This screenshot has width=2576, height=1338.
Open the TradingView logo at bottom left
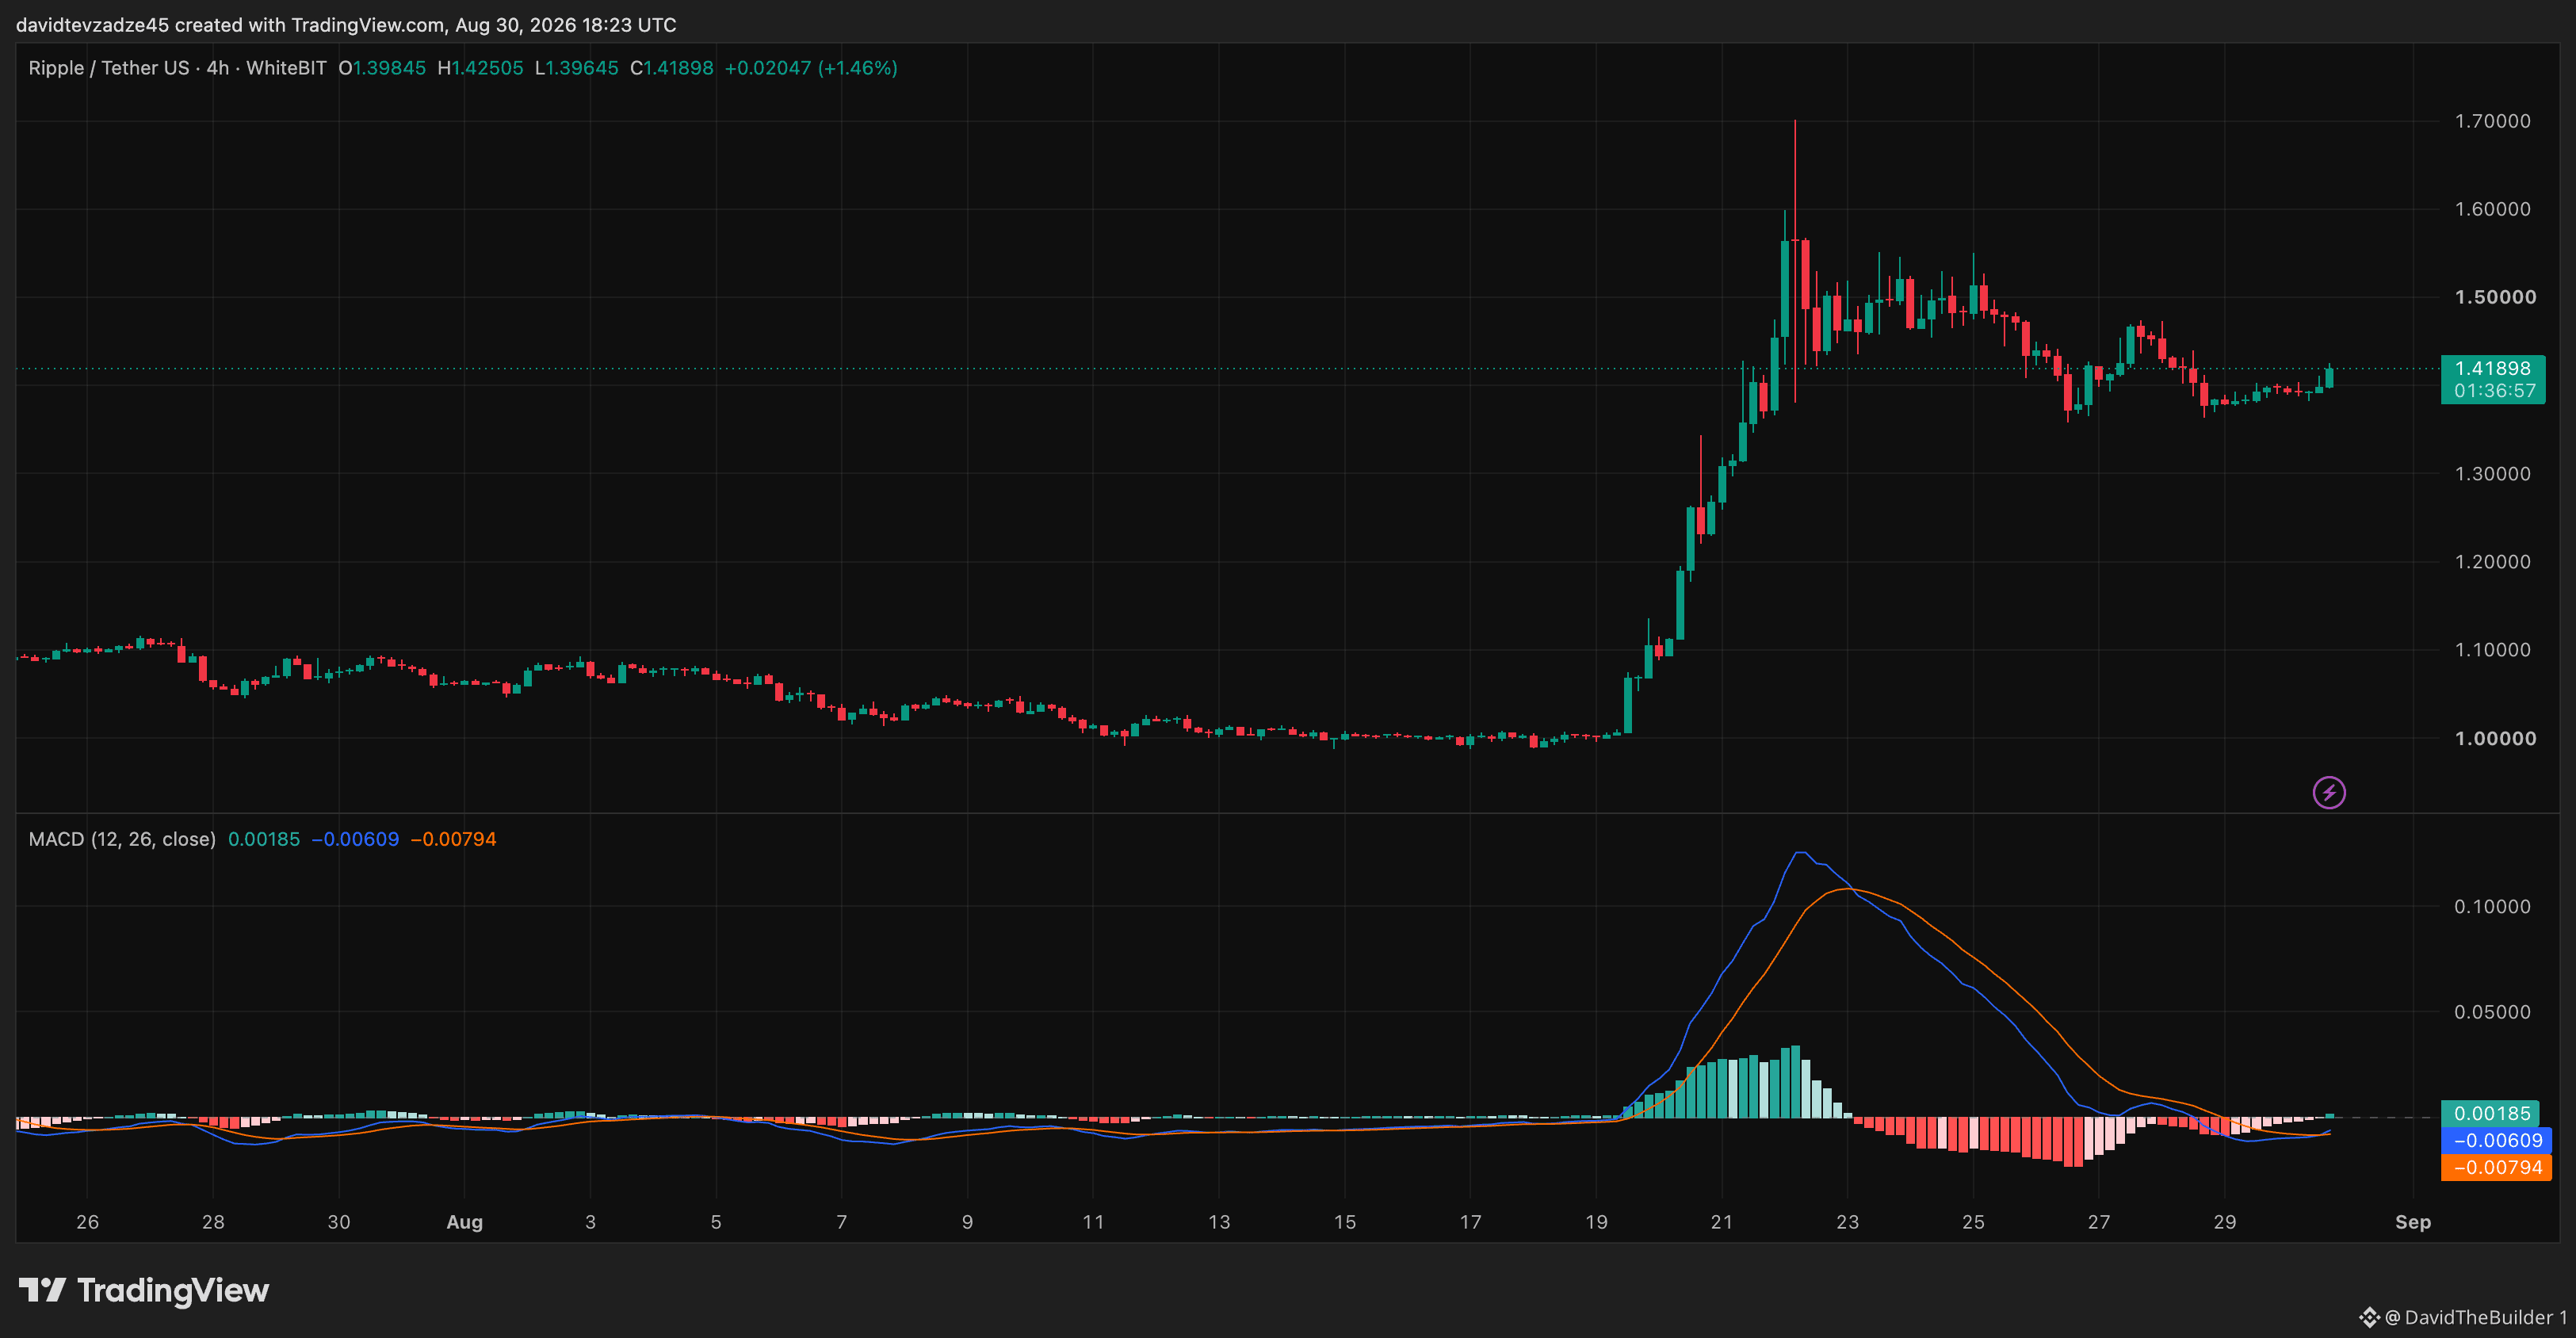tap(144, 1290)
